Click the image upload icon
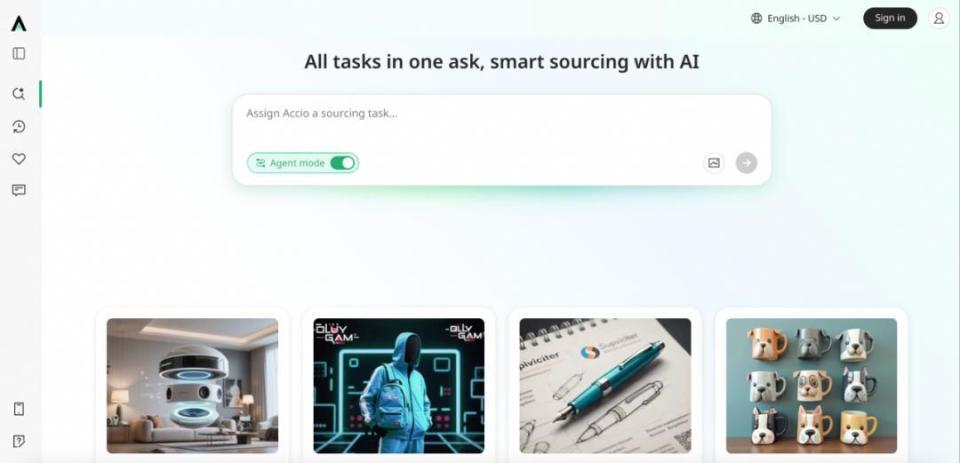 point(714,163)
